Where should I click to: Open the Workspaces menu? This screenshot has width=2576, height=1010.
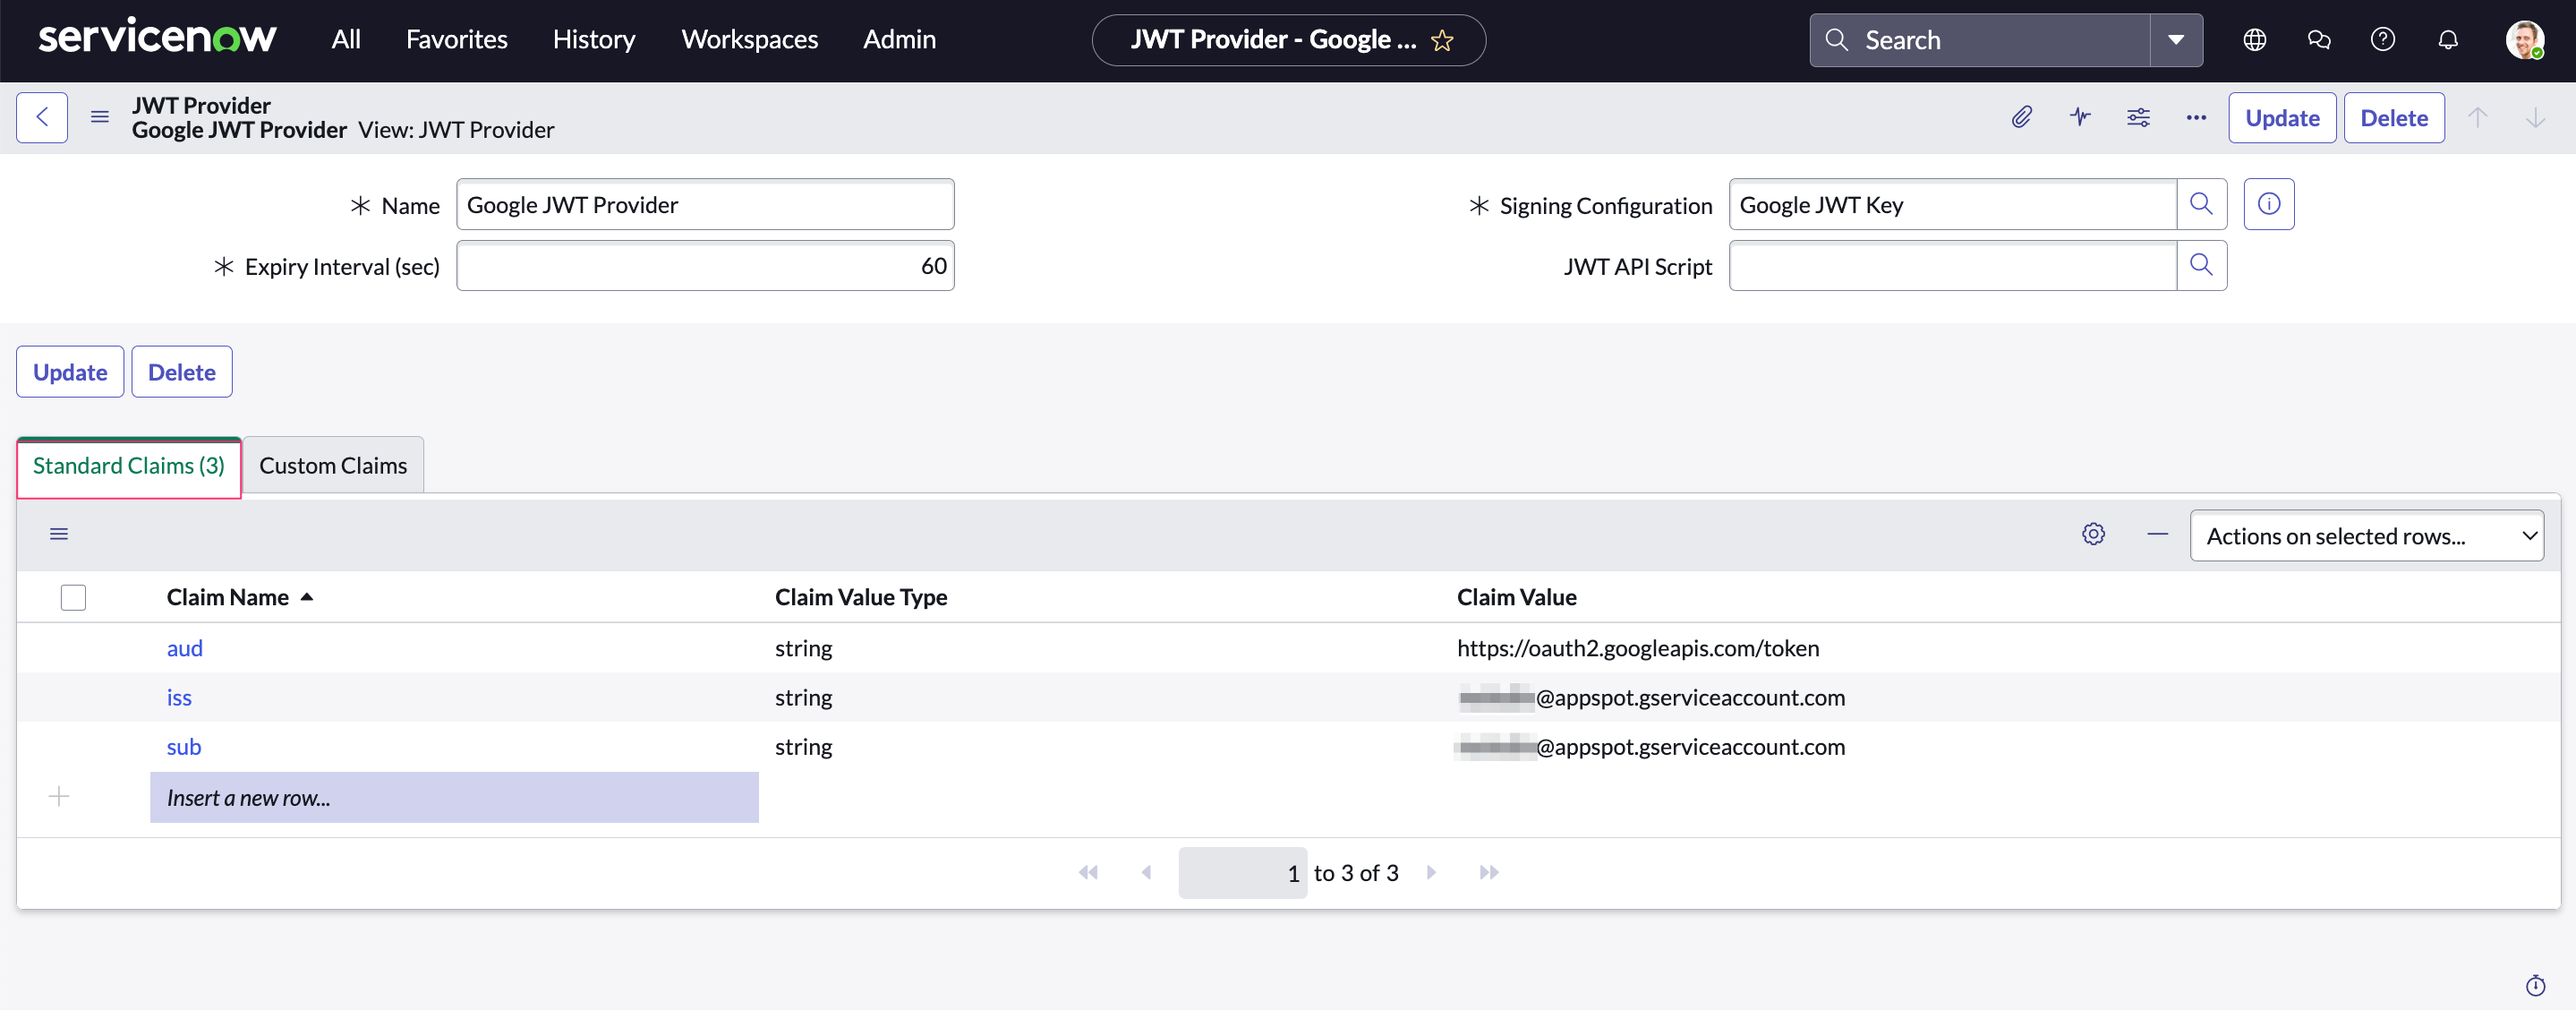pos(748,39)
